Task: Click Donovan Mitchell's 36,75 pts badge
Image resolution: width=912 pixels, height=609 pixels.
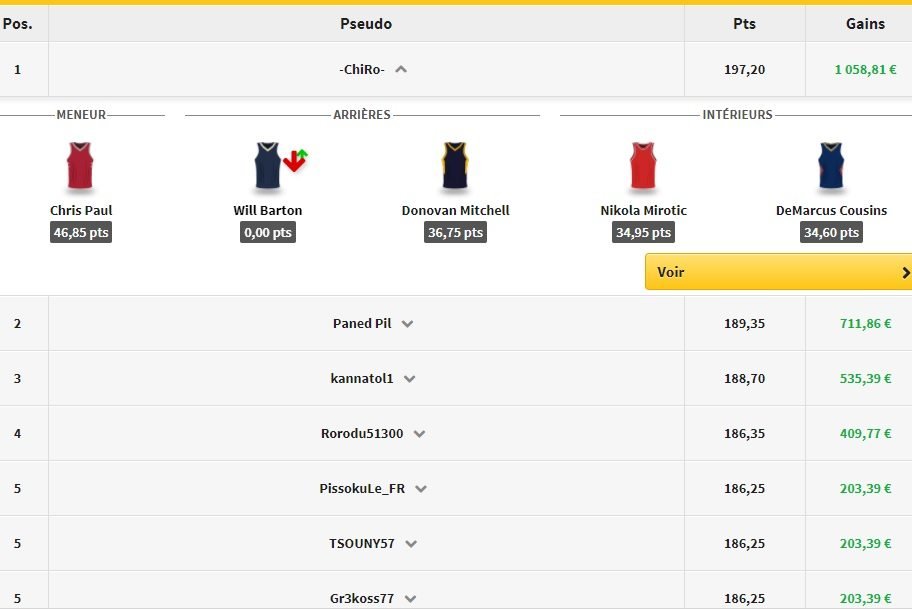Action: 455,233
